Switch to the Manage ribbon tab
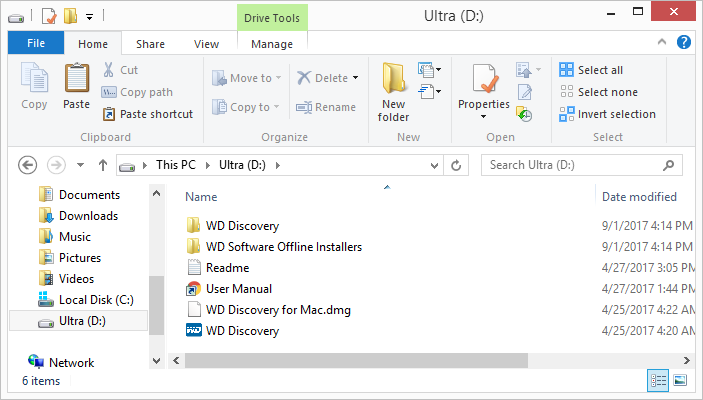 pos(272,44)
